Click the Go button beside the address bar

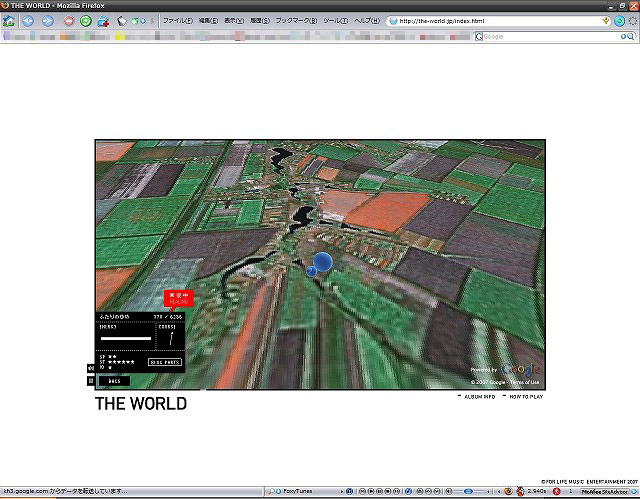coord(619,21)
